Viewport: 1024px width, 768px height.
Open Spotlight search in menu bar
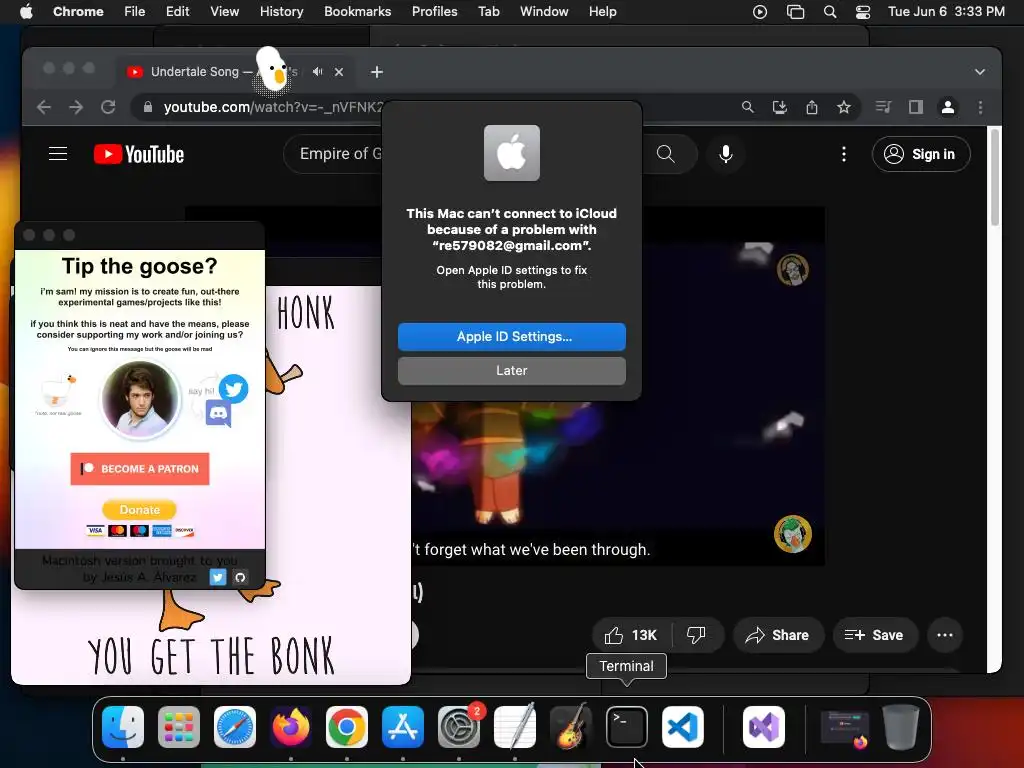coord(829,12)
